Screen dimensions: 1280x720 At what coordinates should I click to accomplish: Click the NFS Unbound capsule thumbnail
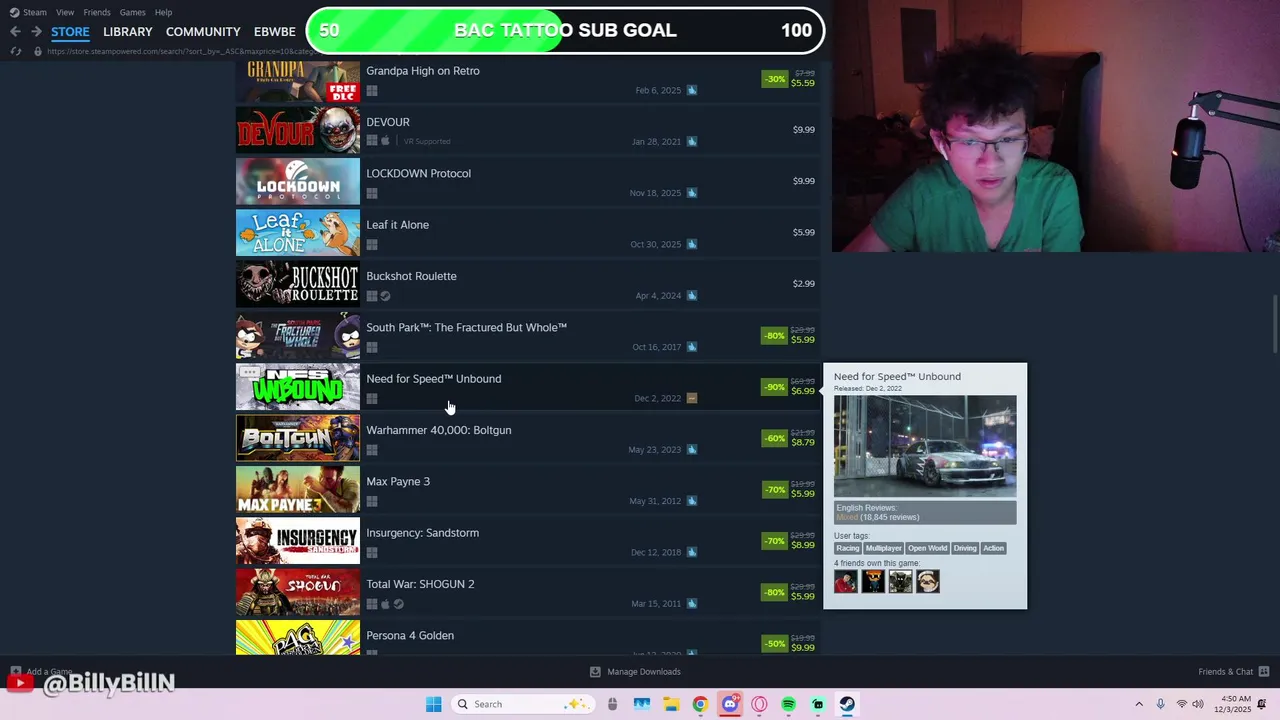coord(298,387)
